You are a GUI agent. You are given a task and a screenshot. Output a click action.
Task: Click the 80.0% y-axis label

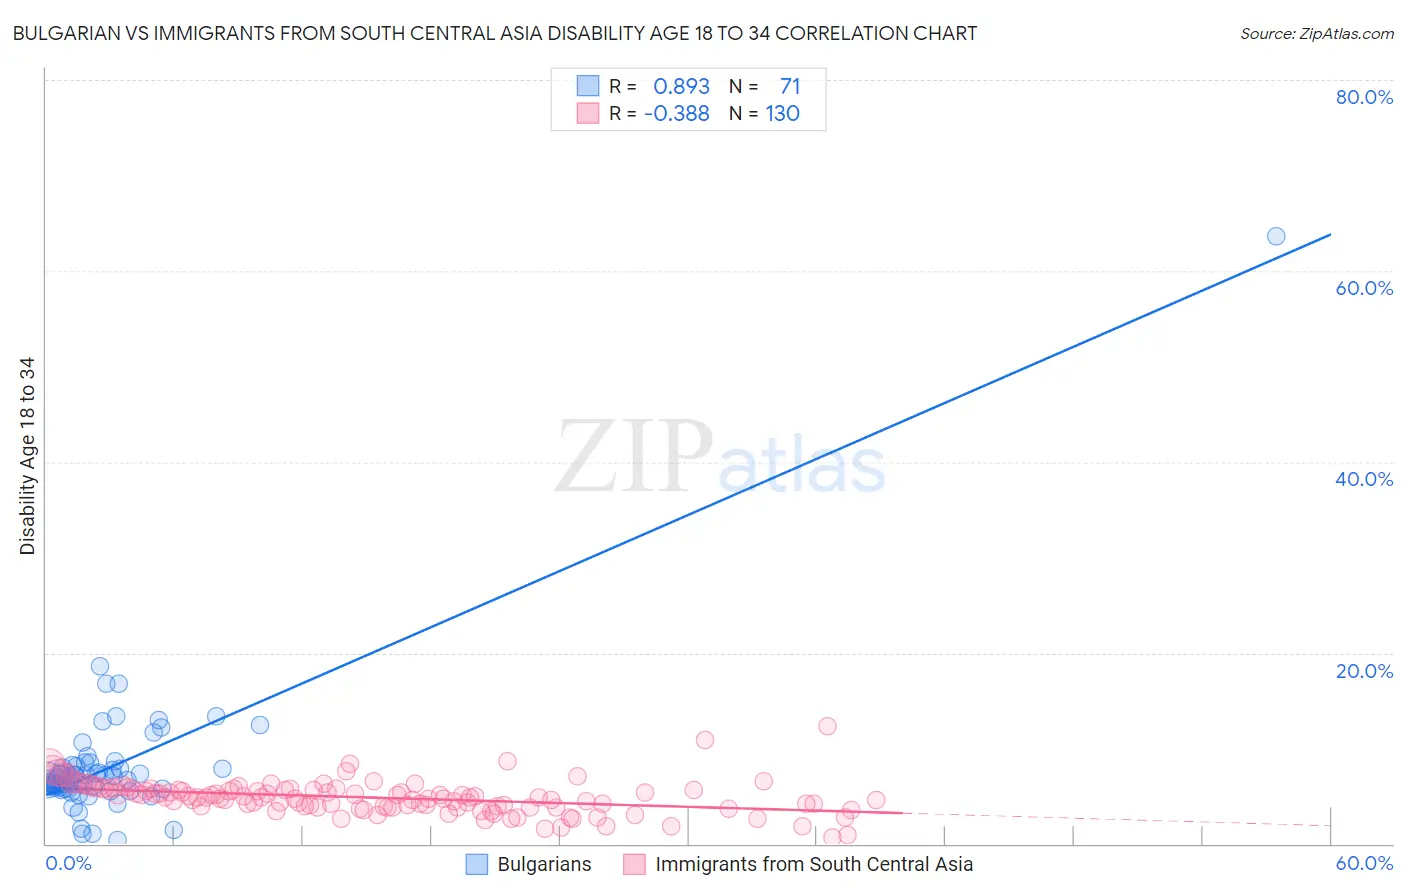[x=1364, y=97]
